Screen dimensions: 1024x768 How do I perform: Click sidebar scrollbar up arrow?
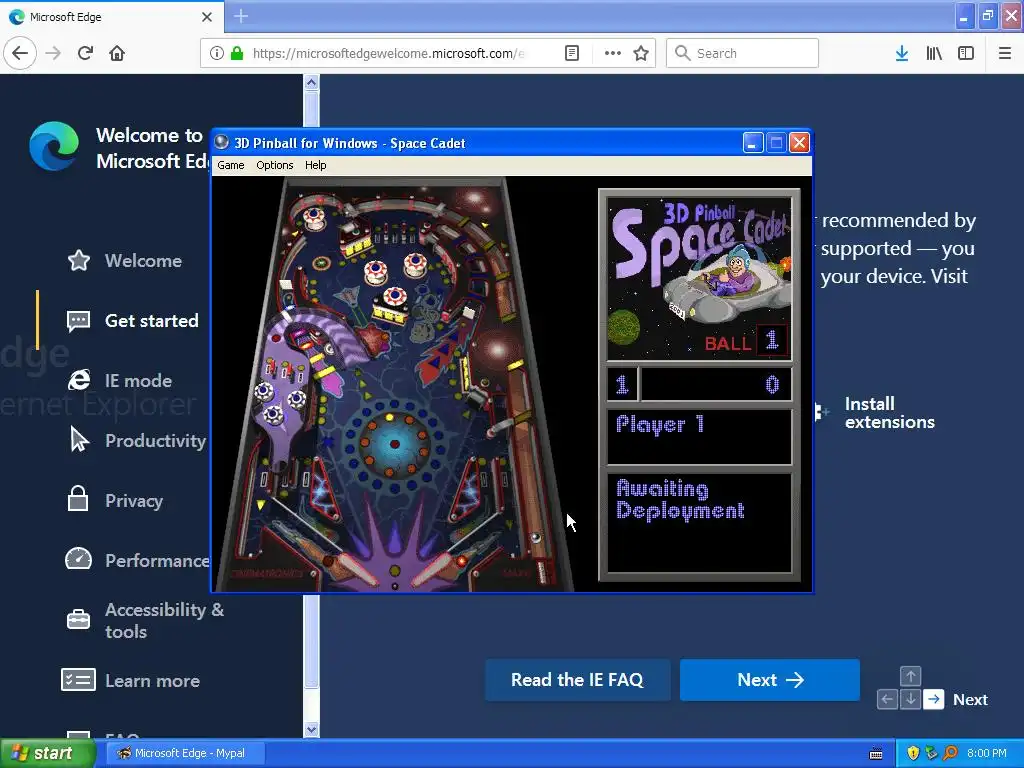pos(312,82)
